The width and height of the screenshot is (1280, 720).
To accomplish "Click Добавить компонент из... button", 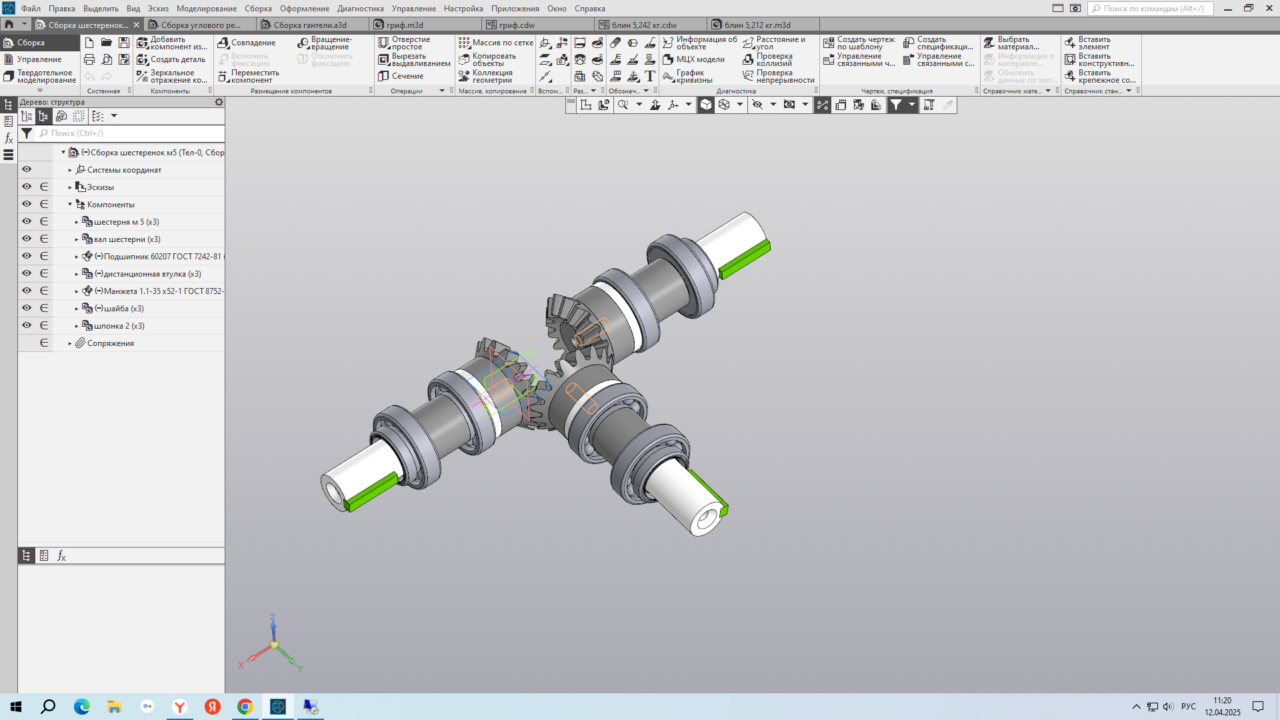I will pyautogui.click(x=172, y=43).
